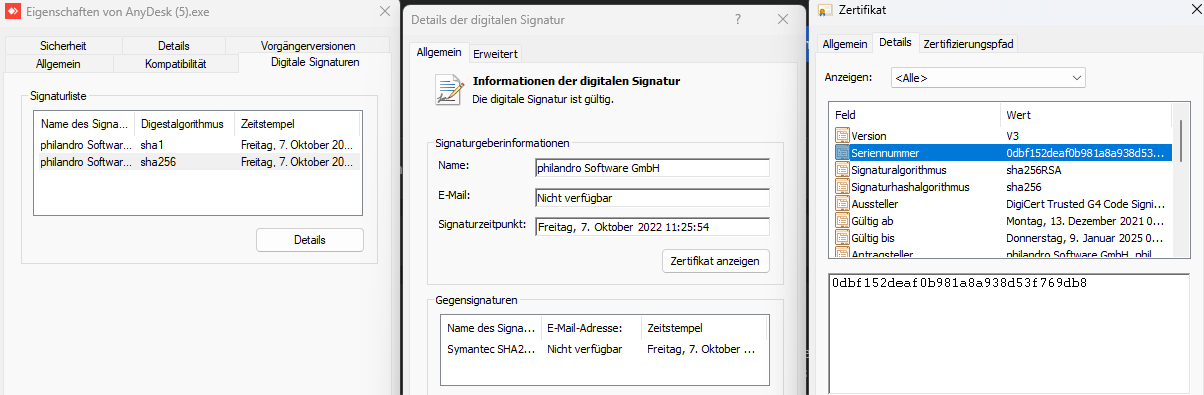Image resolution: width=1204 pixels, height=395 pixels.
Task: Click the Details button under Signaturliste
Action: pos(310,240)
